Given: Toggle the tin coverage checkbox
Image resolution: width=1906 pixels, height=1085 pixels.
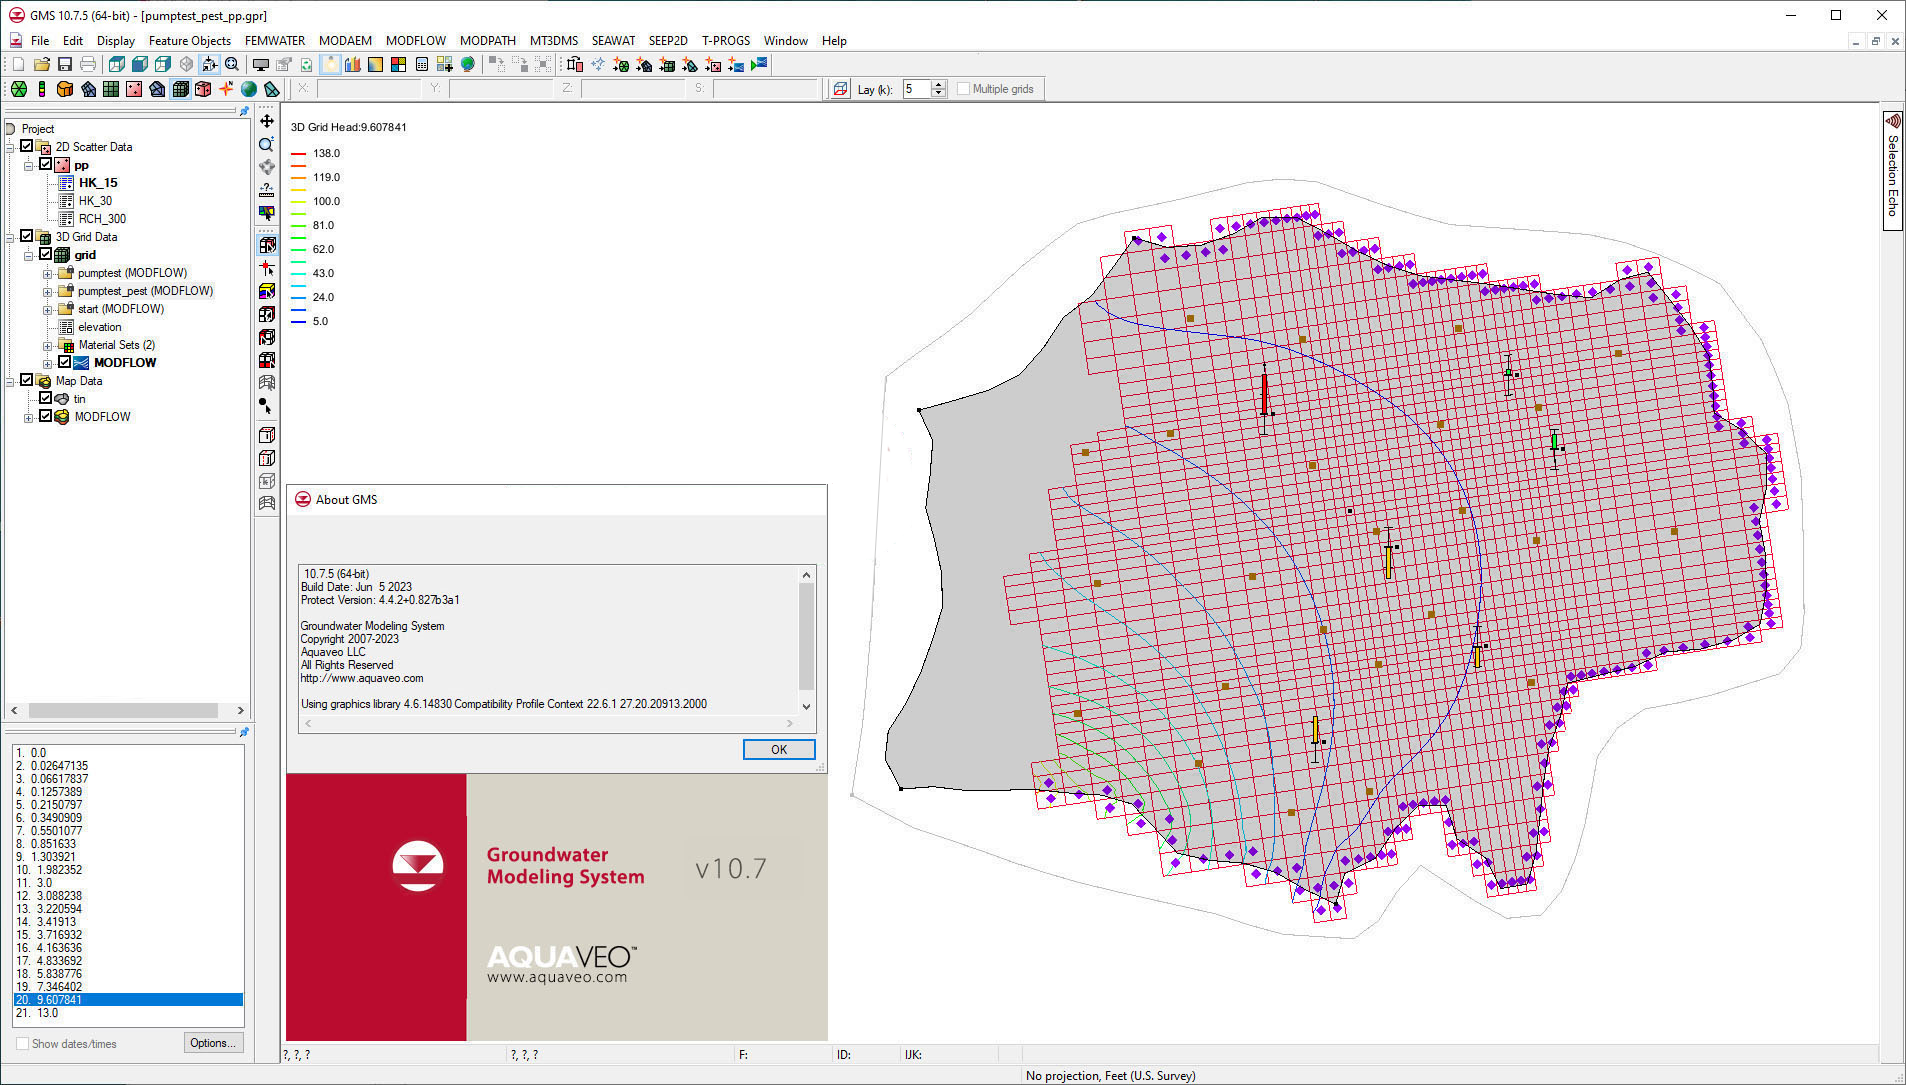Looking at the screenshot, I should coord(45,398).
